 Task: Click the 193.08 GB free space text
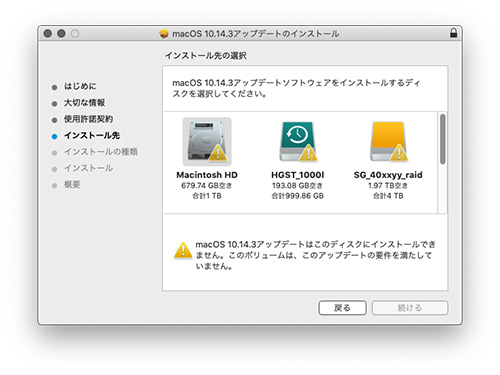[297, 185]
